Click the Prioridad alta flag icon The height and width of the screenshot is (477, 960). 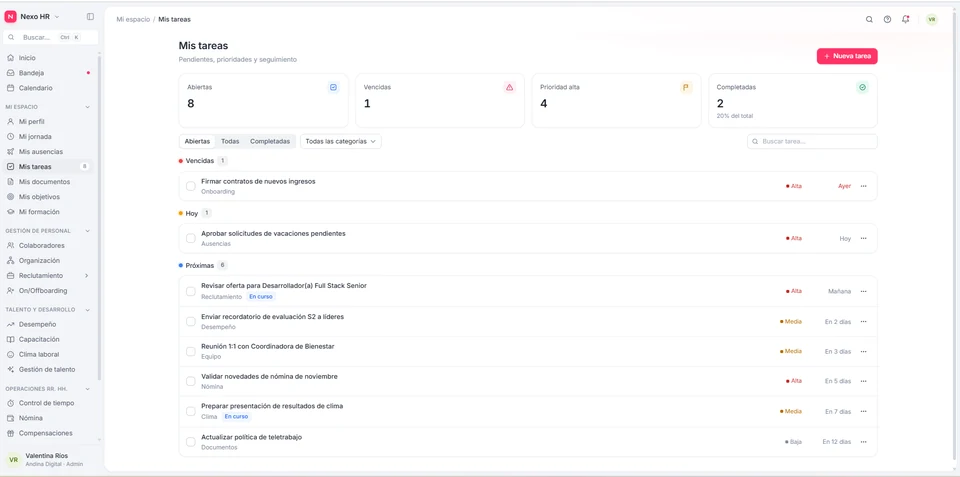[686, 88]
